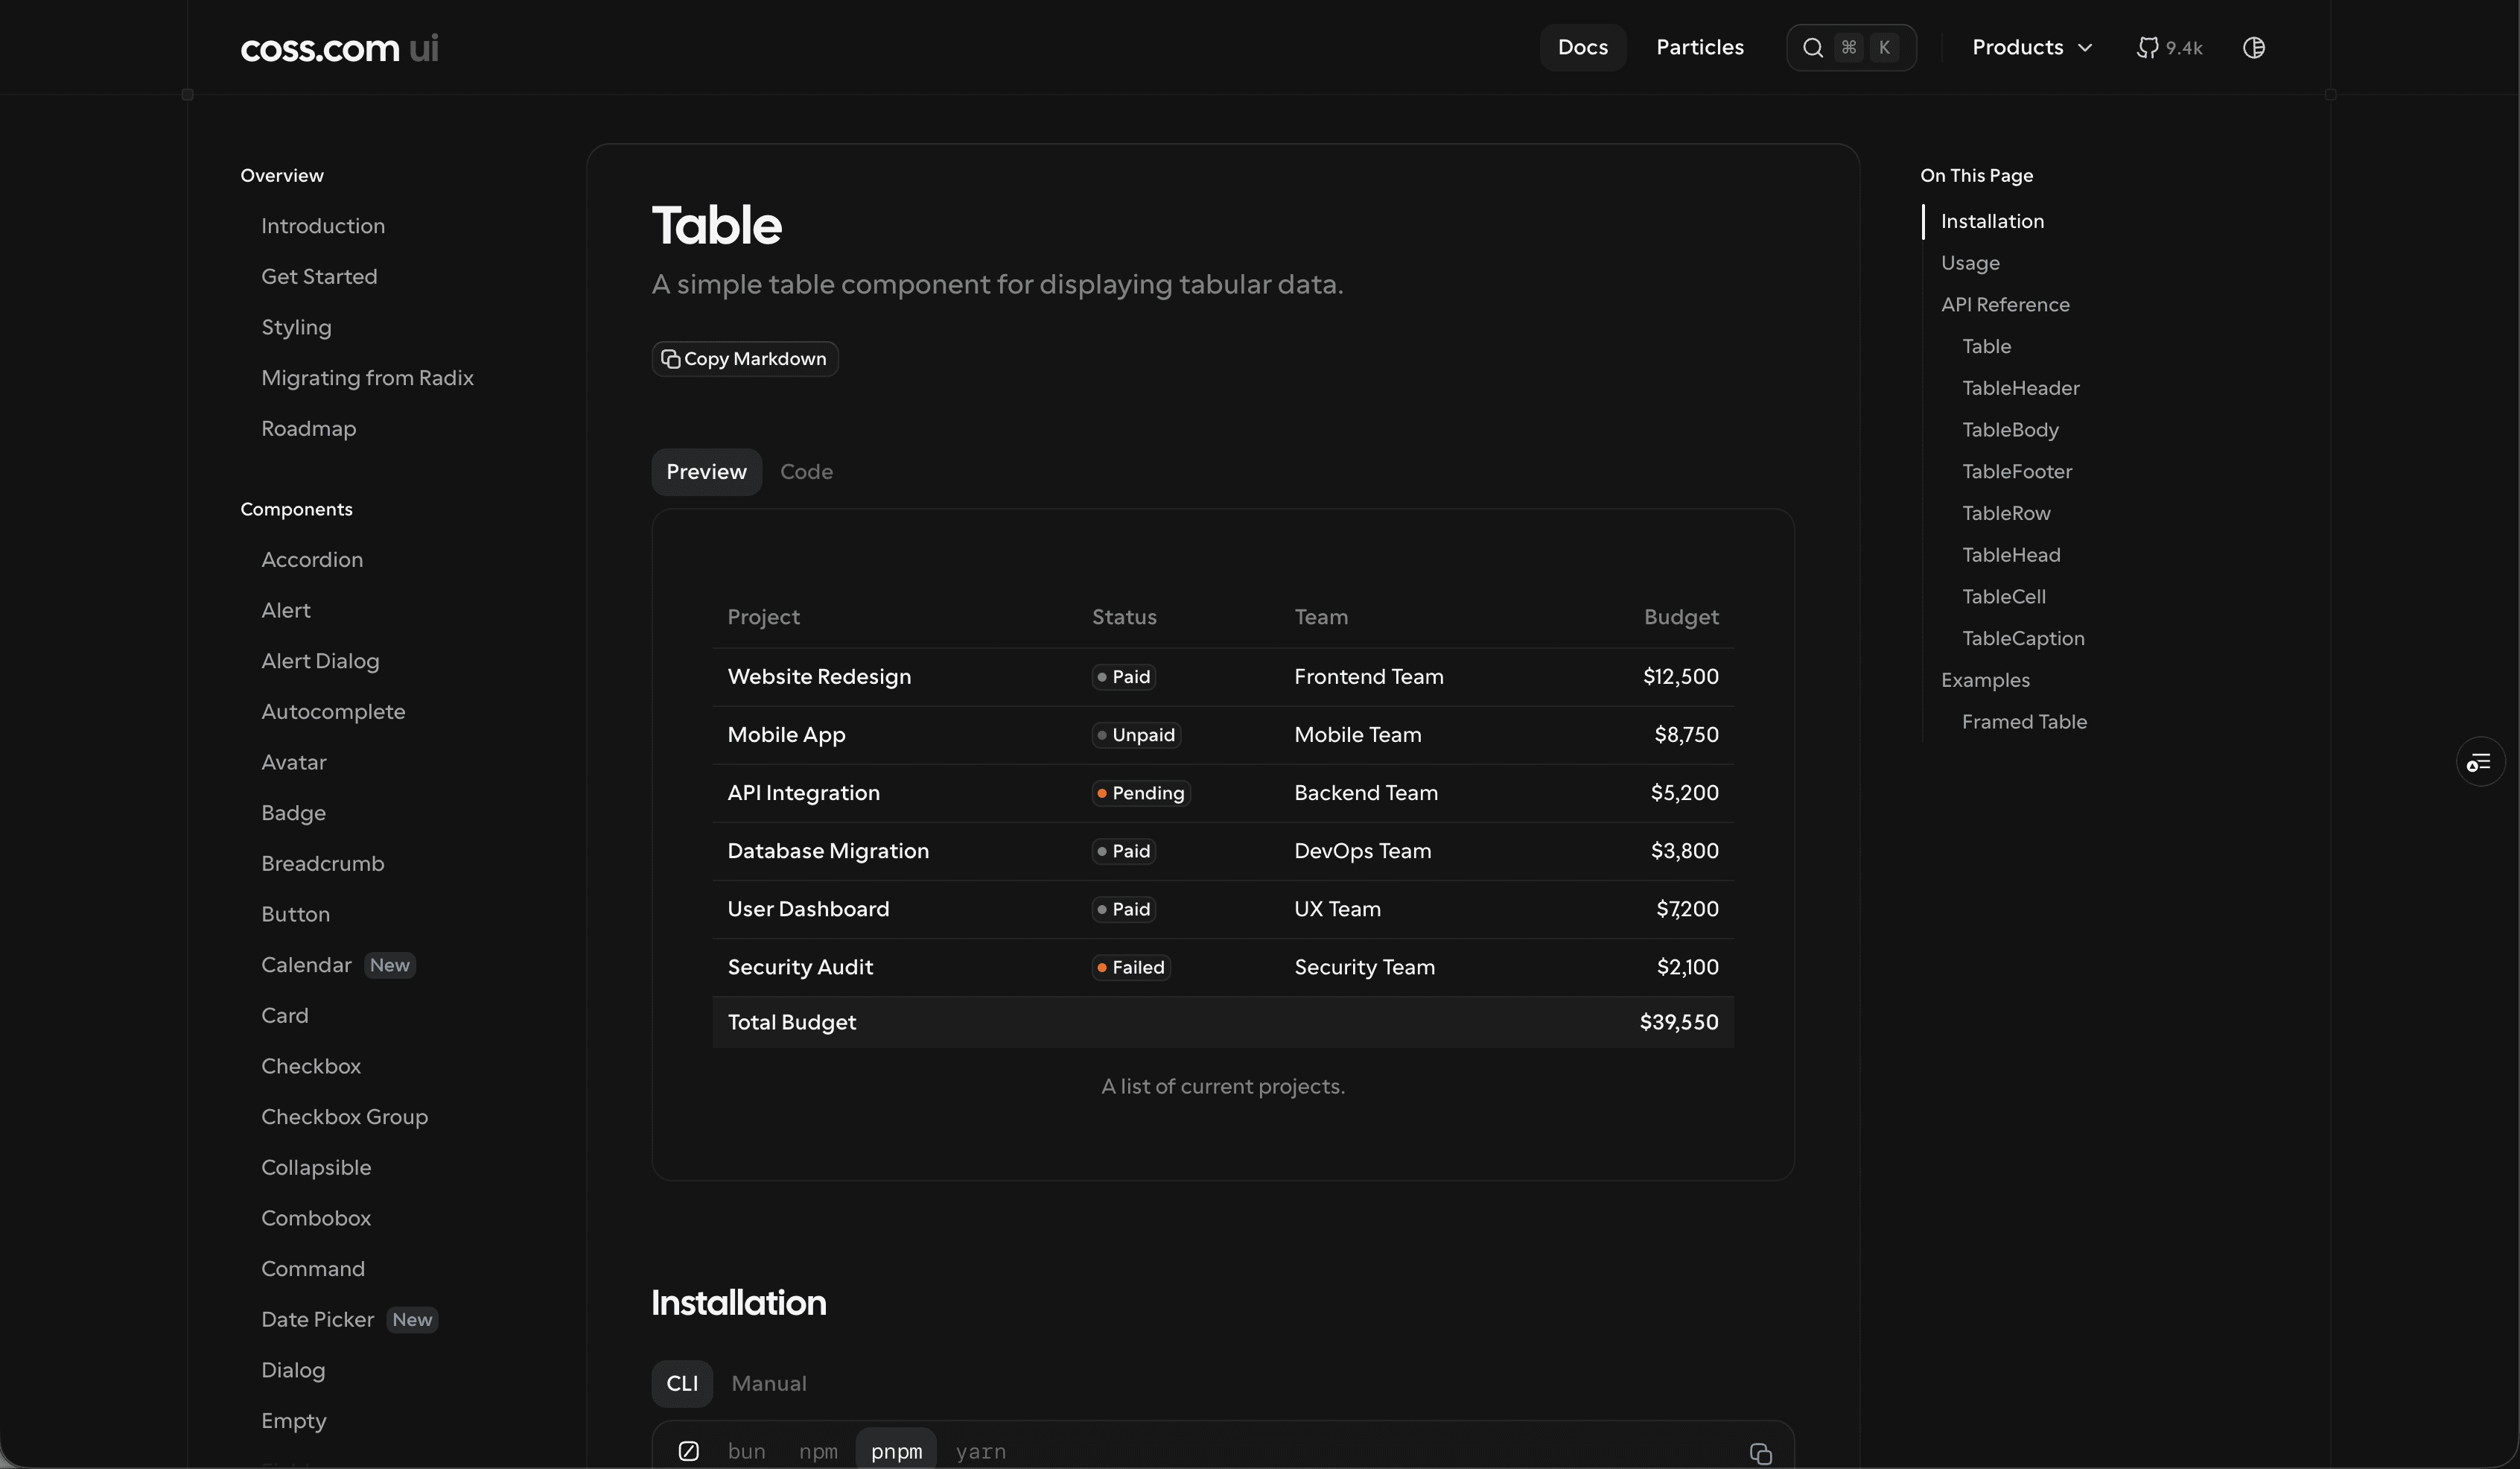Copy the install command via copy icon
This screenshot has height=1469, width=2520.
pyautogui.click(x=1760, y=1453)
